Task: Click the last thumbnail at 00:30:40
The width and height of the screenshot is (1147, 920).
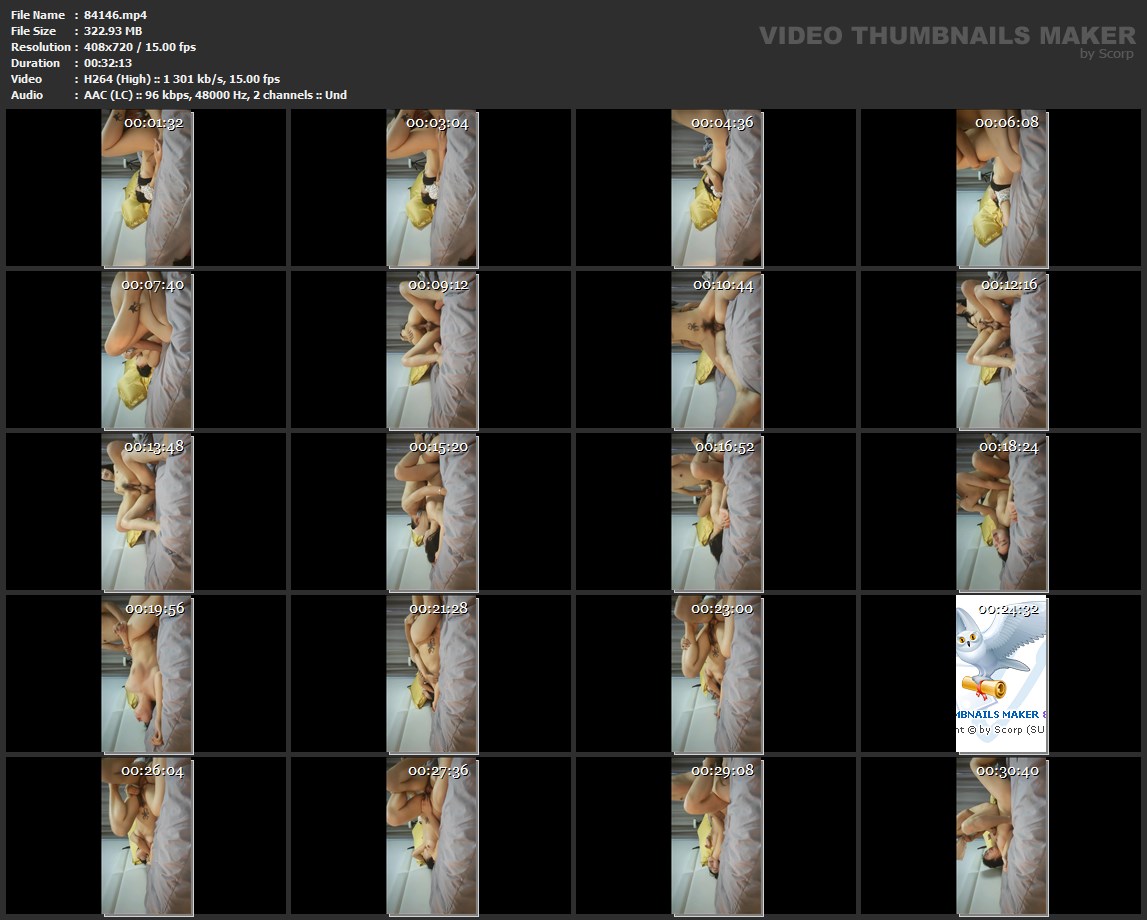Action: click(1002, 835)
